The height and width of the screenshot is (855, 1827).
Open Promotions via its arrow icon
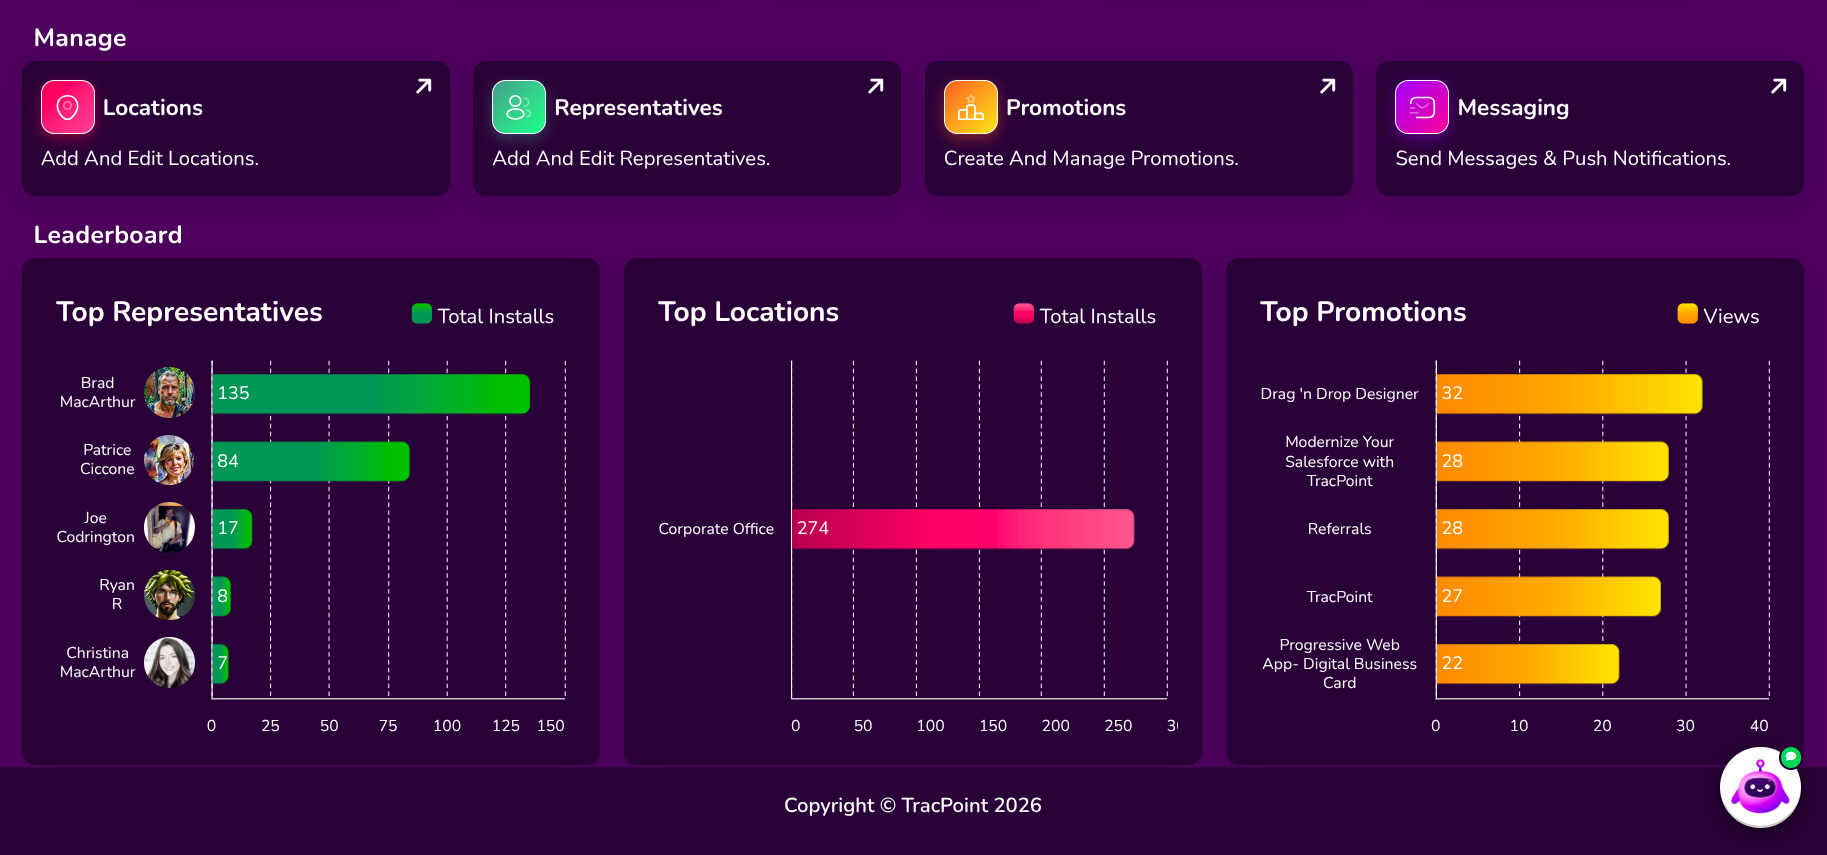pyautogui.click(x=1328, y=86)
